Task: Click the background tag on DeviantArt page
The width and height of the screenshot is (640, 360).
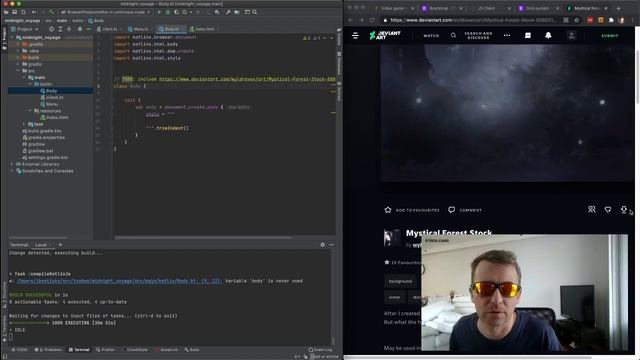Action: tap(400, 281)
